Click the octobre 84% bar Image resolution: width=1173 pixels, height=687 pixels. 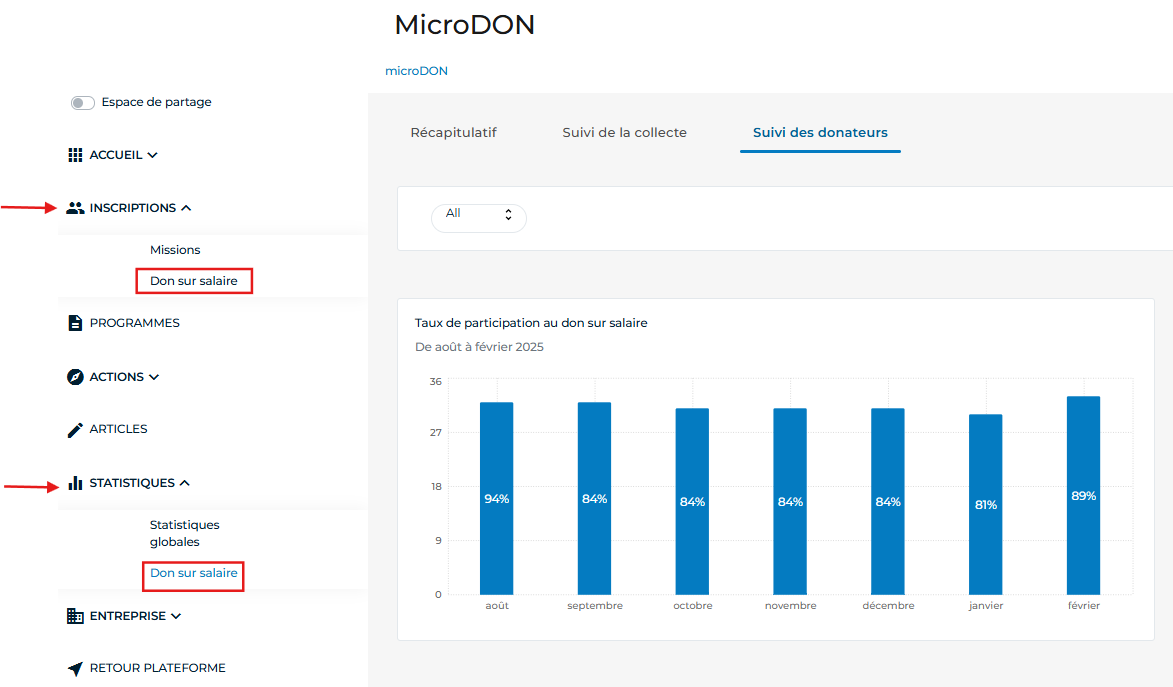(x=692, y=501)
